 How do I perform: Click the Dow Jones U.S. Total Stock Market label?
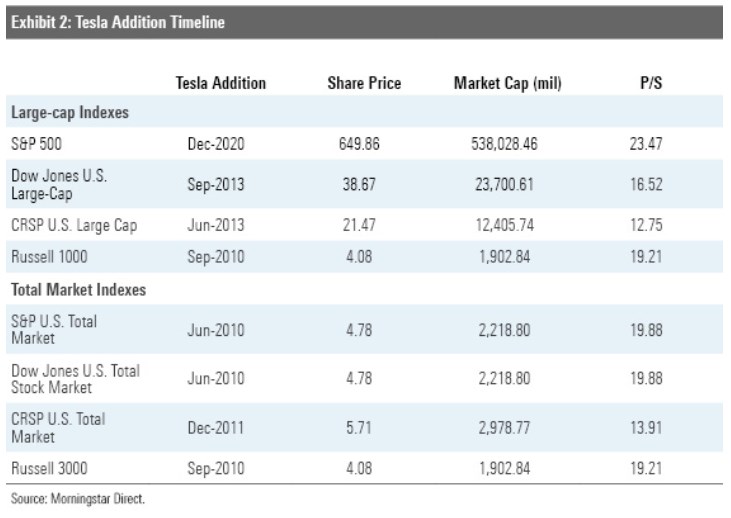tap(75, 378)
